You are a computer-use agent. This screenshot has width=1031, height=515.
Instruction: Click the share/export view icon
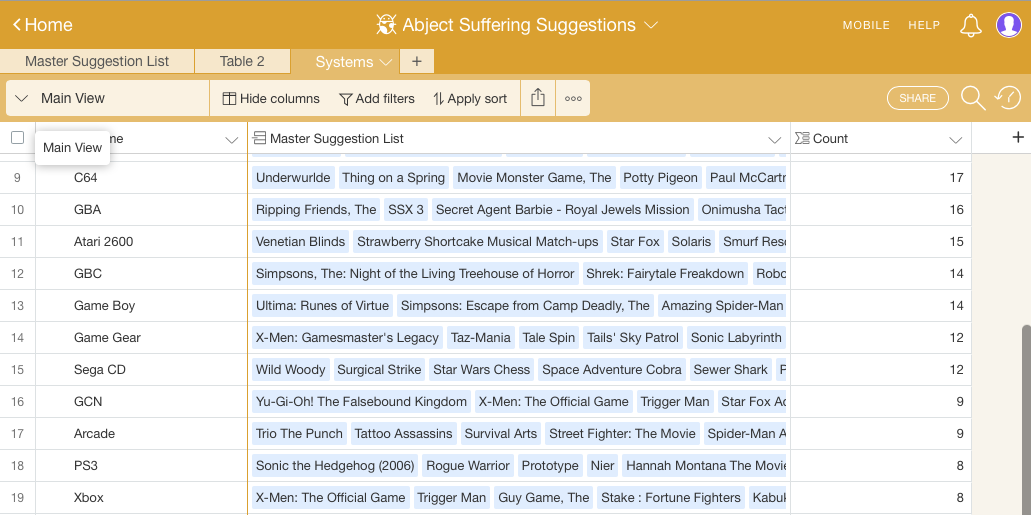click(538, 98)
